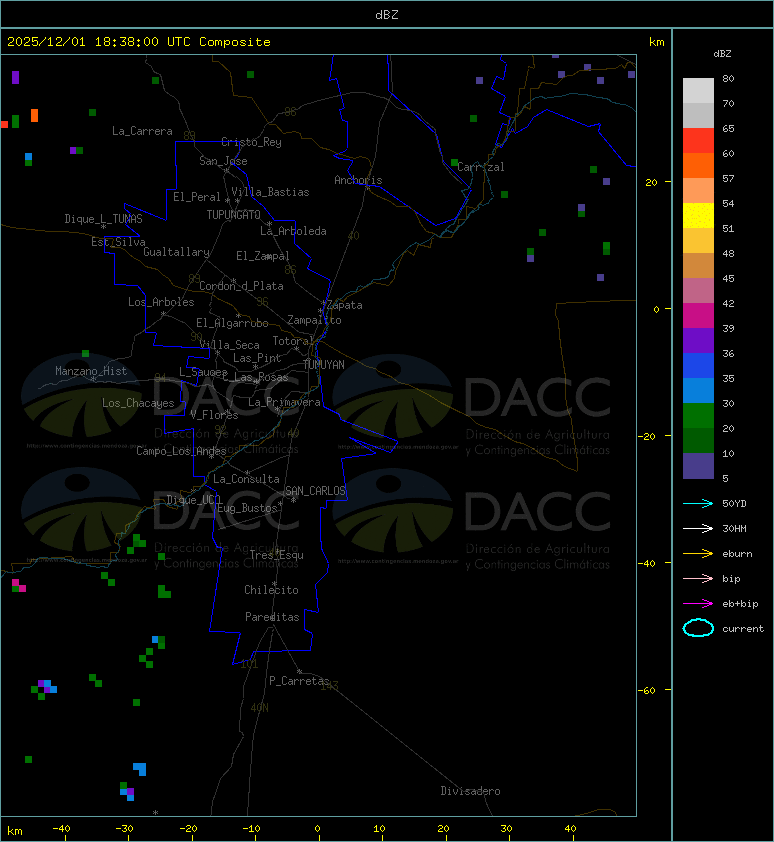This screenshot has width=774, height=842.
Task: Click the Gualtallary label
Action: [x=177, y=252]
